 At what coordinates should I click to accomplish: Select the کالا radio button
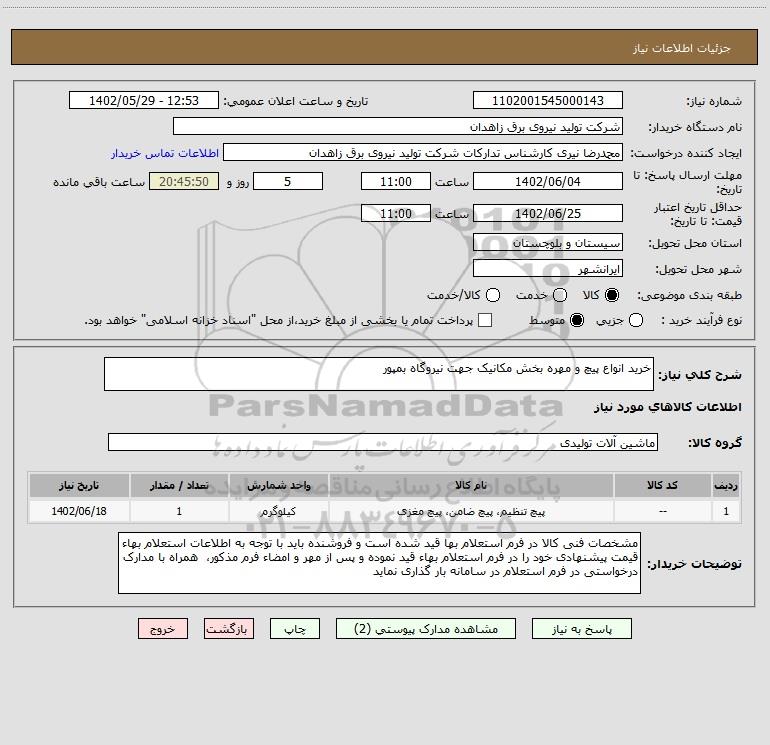(612, 295)
